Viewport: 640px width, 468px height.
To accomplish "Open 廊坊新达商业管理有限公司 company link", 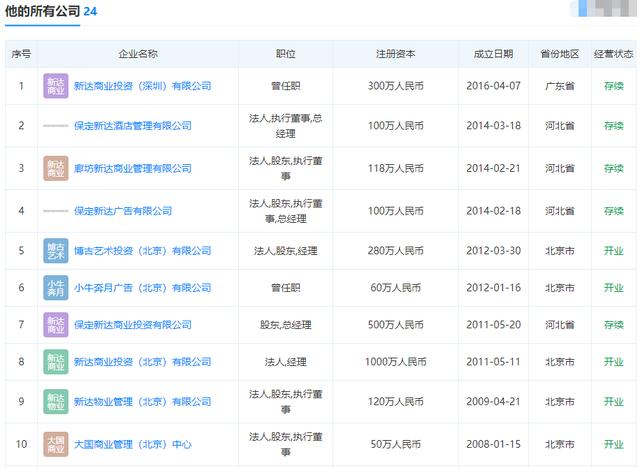I will click(x=133, y=168).
